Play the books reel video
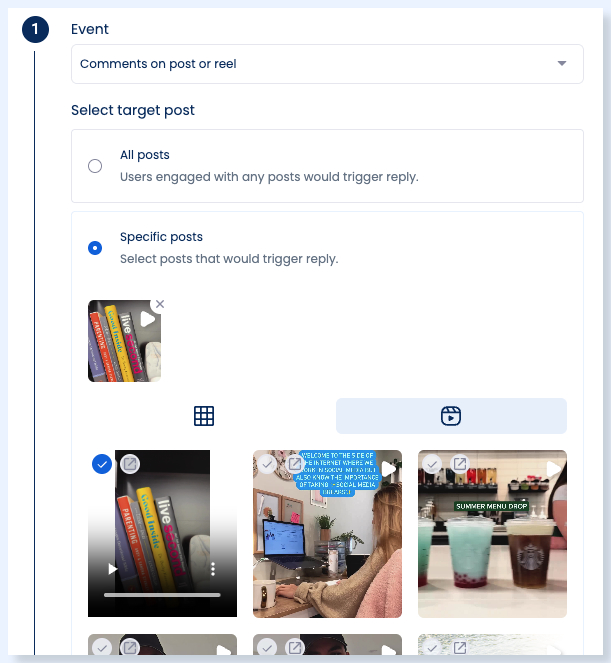 (x=112, y=569)
